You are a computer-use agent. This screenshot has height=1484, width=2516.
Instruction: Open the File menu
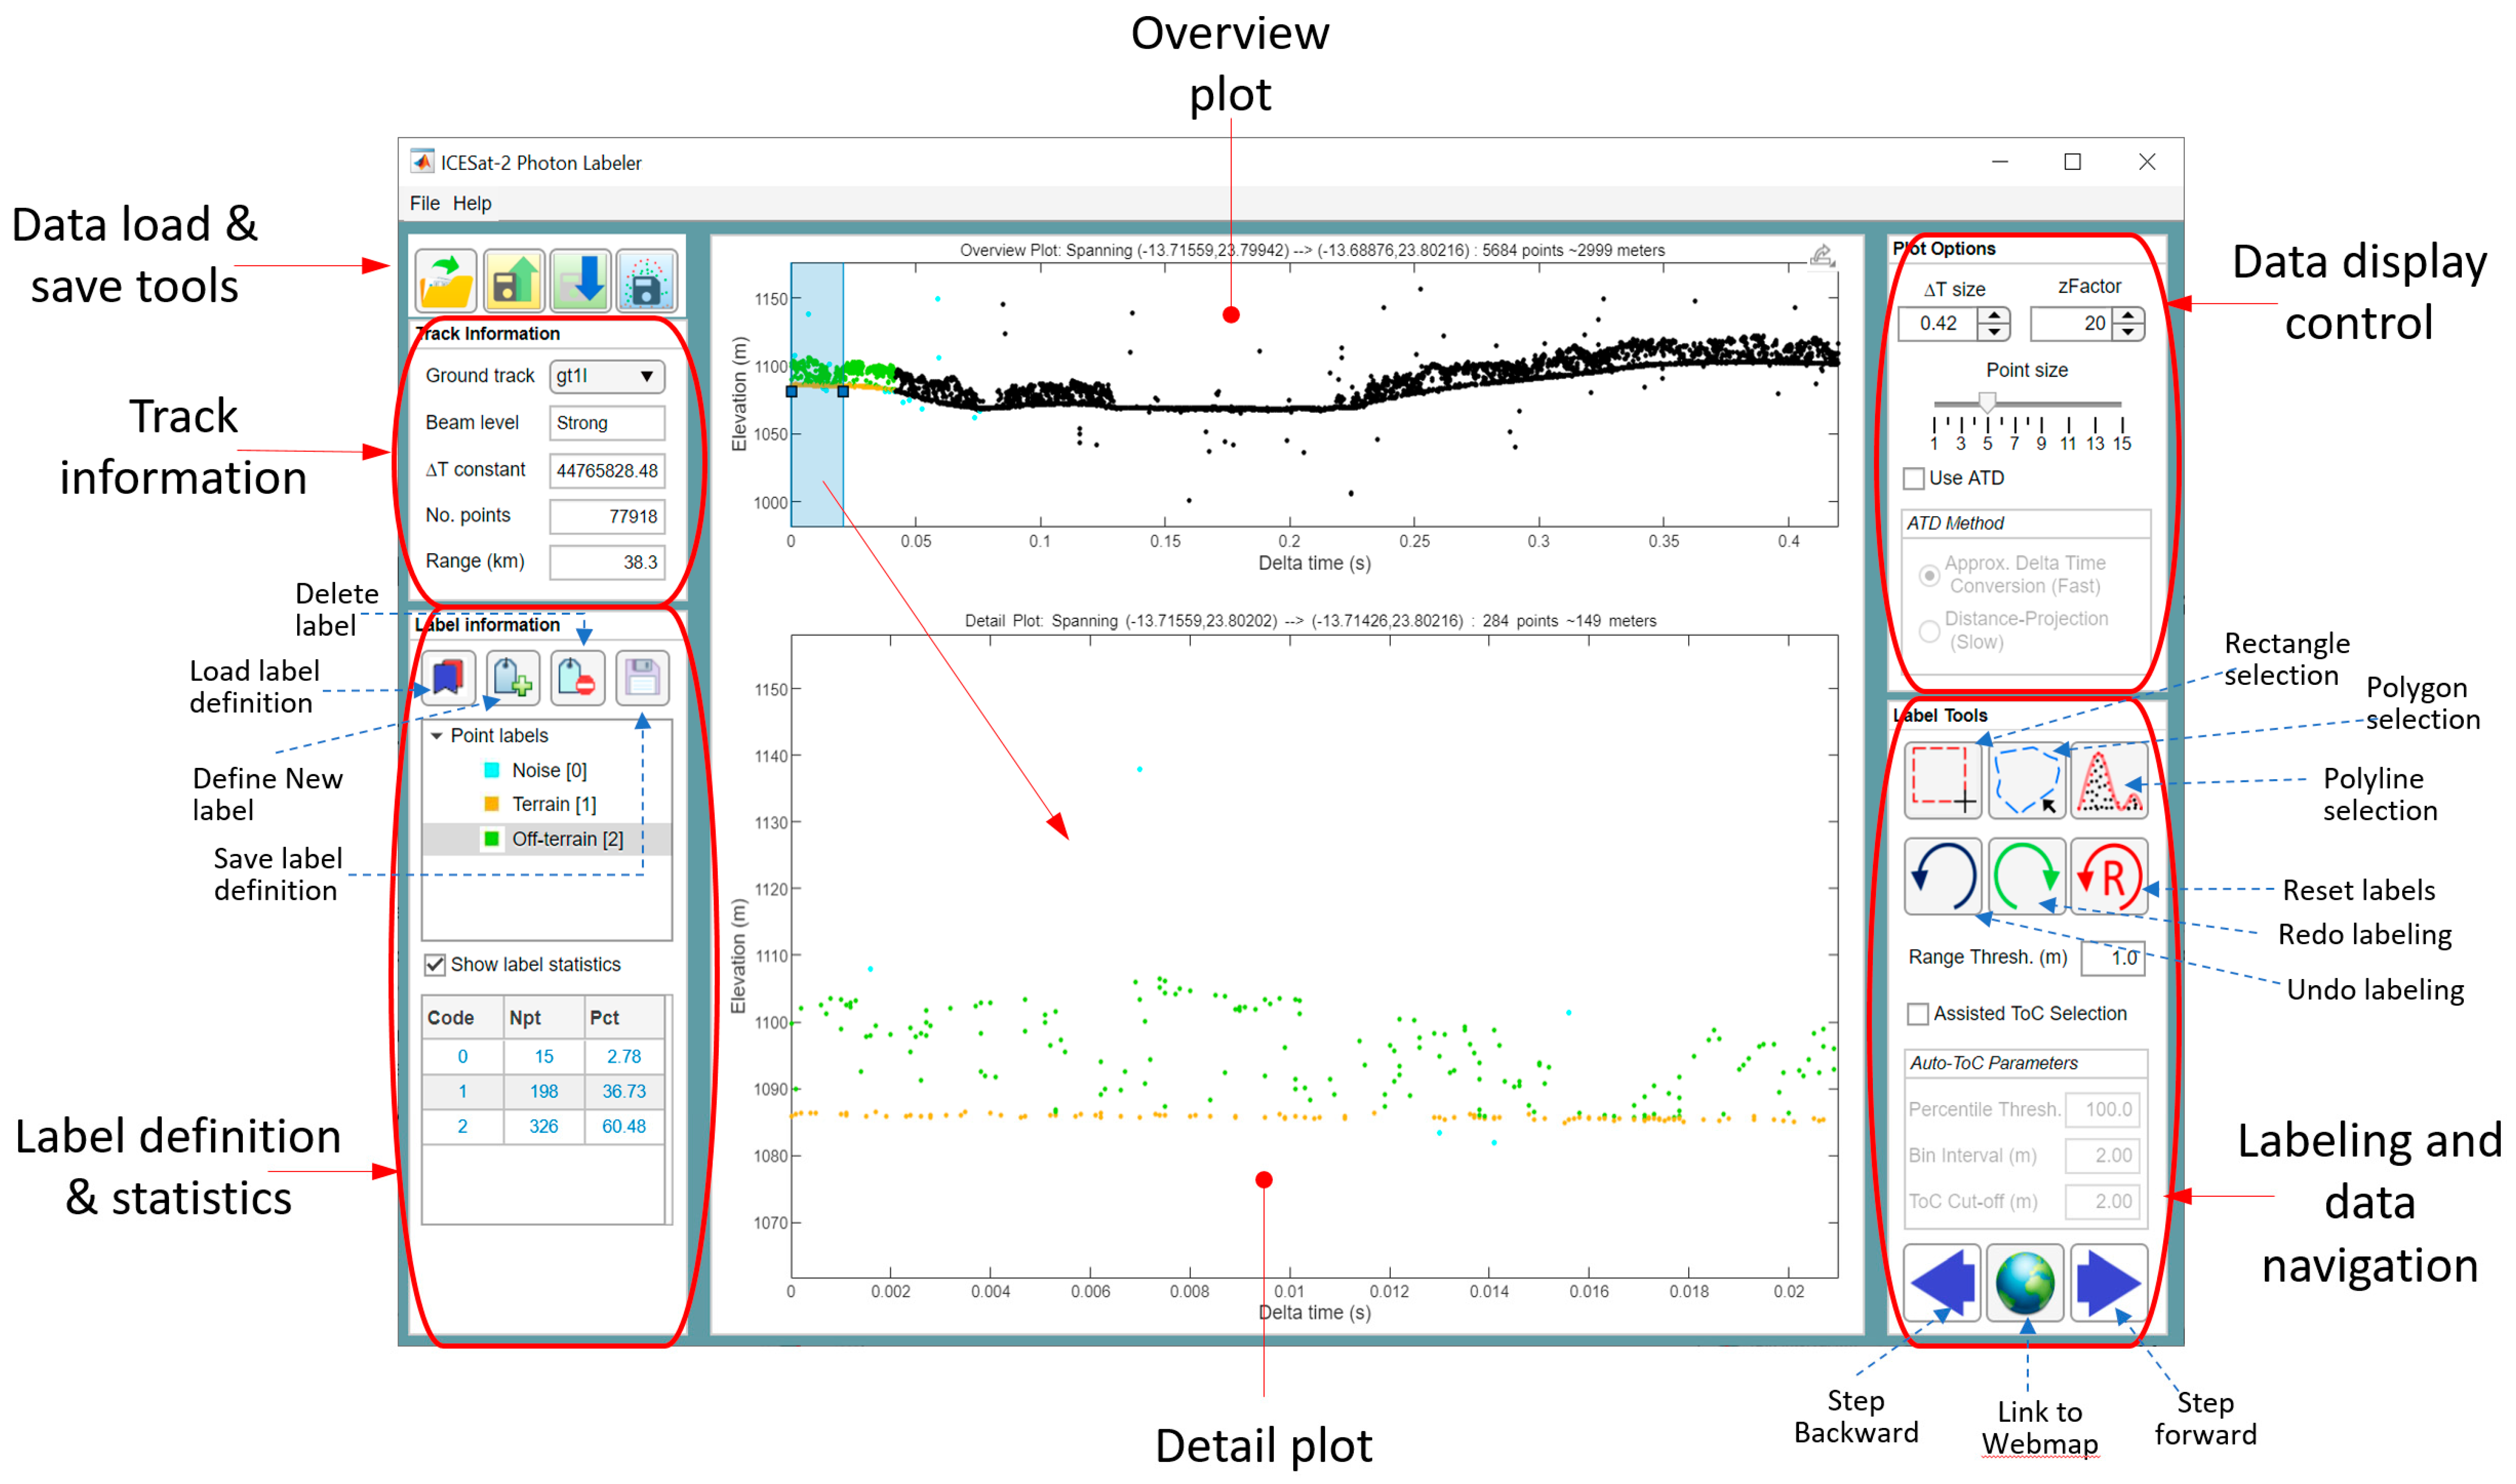tap(424, 203)
